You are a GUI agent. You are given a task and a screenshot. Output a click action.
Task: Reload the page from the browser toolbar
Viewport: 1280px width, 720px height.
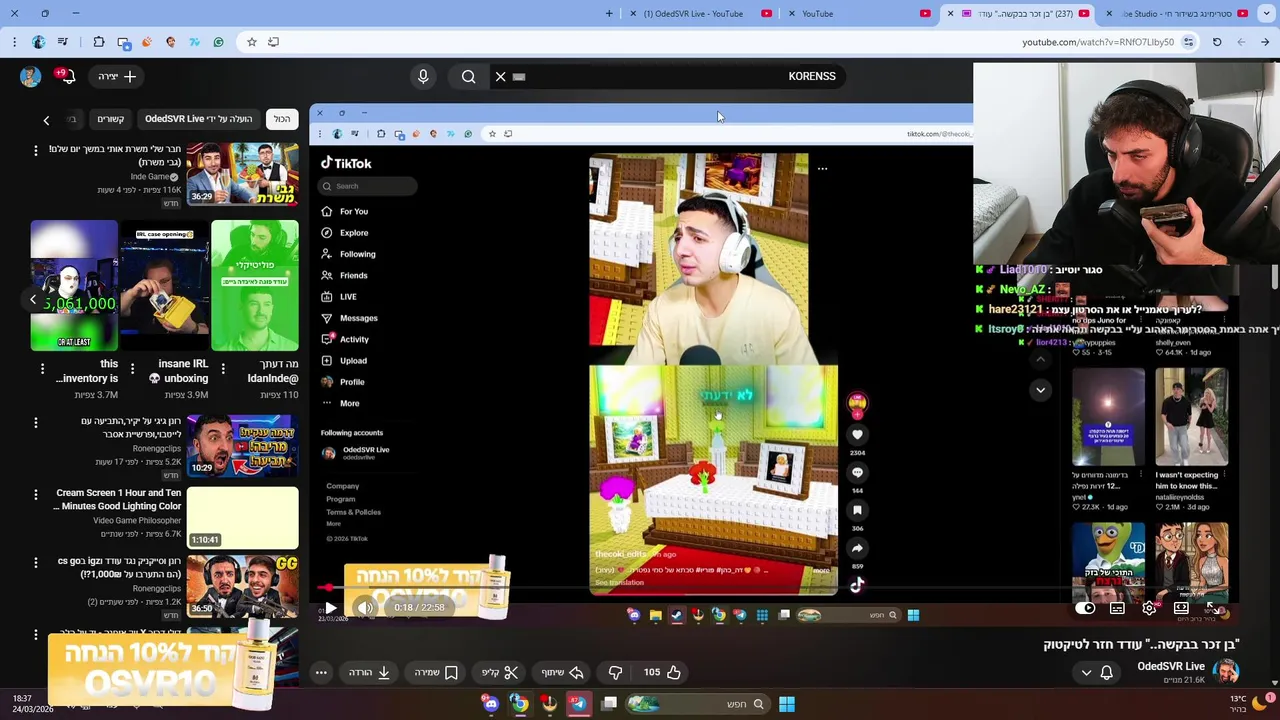point(1217,42)
